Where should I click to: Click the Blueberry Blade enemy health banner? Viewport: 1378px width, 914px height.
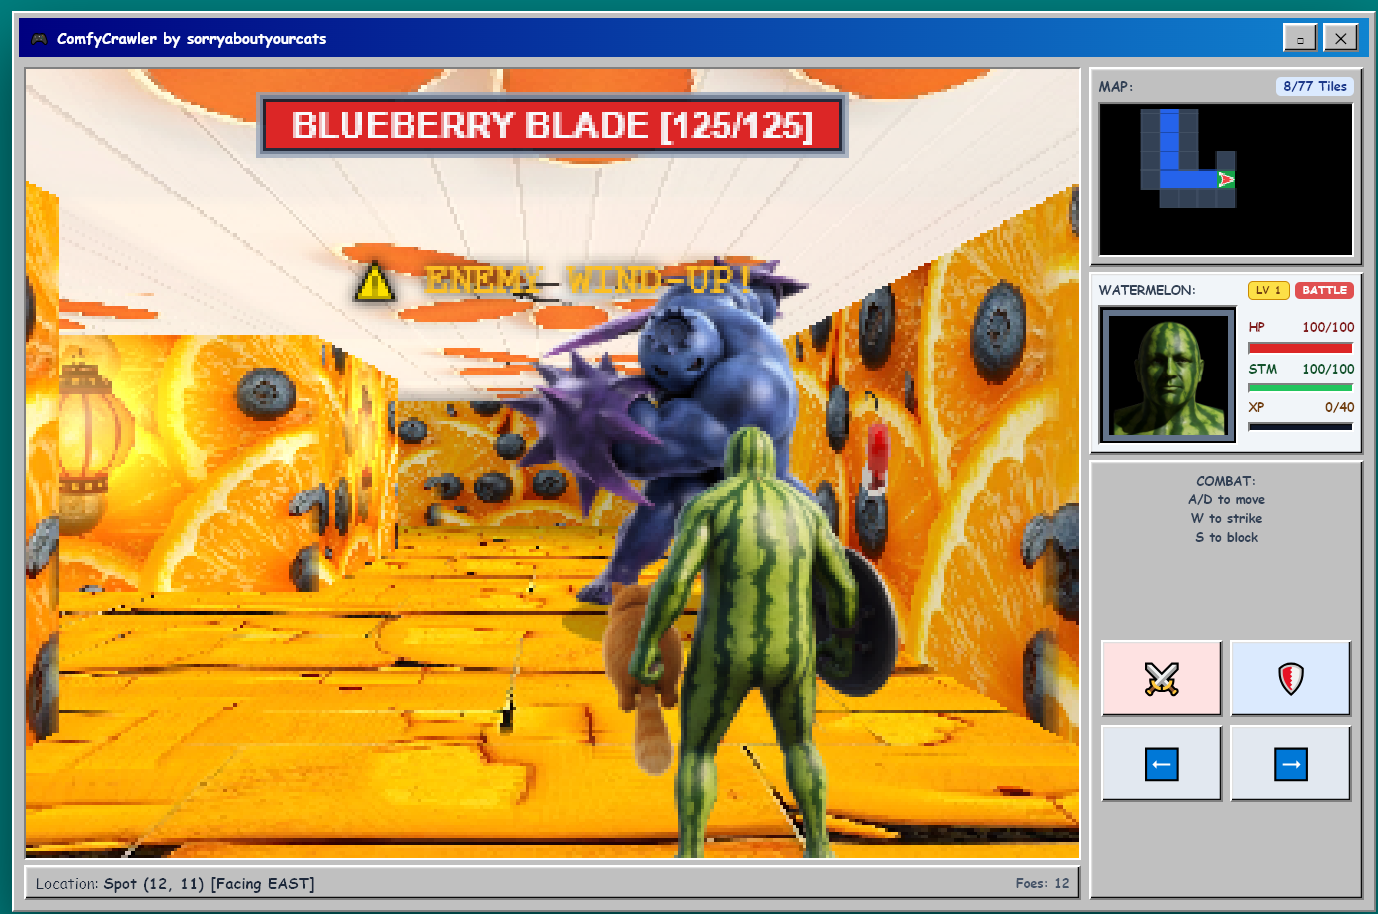552,126
